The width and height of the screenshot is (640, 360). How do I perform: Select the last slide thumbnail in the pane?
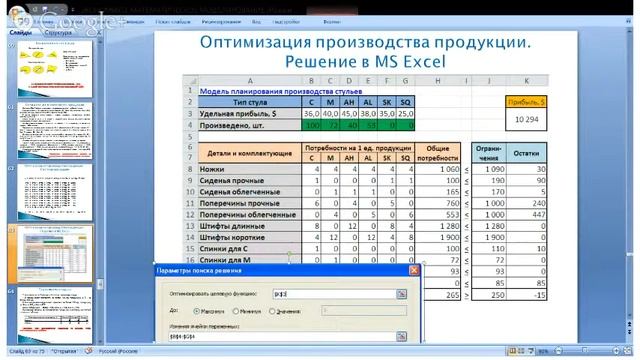tap(55, 316)
